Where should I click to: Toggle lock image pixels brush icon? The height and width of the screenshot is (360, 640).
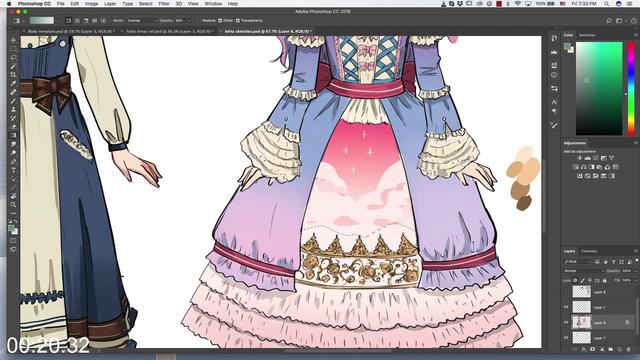click(582, 280)
